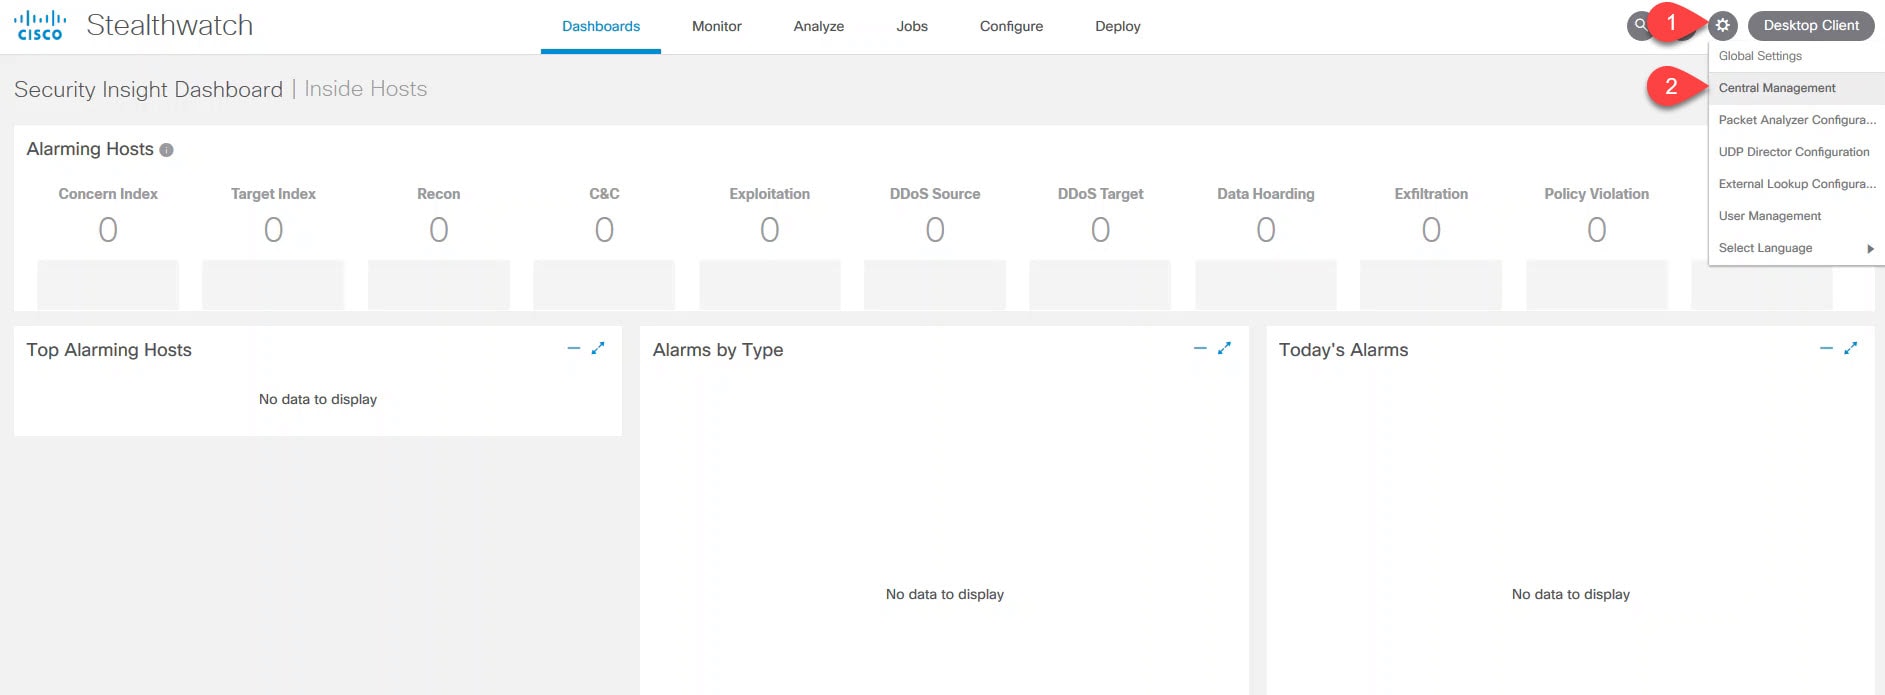The width and height of the screenshot is (1885, 695).
Task: Open the Deploy menu
Action: coord(1118,26)
